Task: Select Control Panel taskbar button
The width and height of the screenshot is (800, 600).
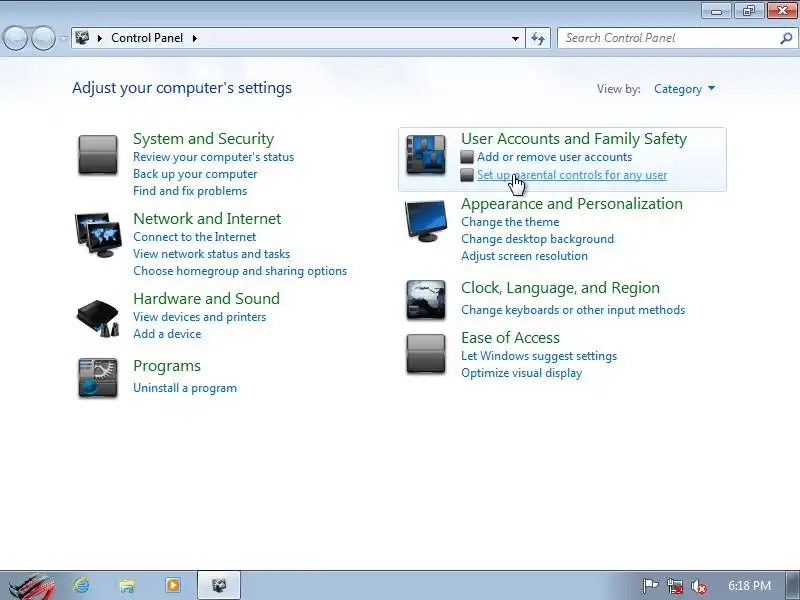Action: (x=219, y=585)
